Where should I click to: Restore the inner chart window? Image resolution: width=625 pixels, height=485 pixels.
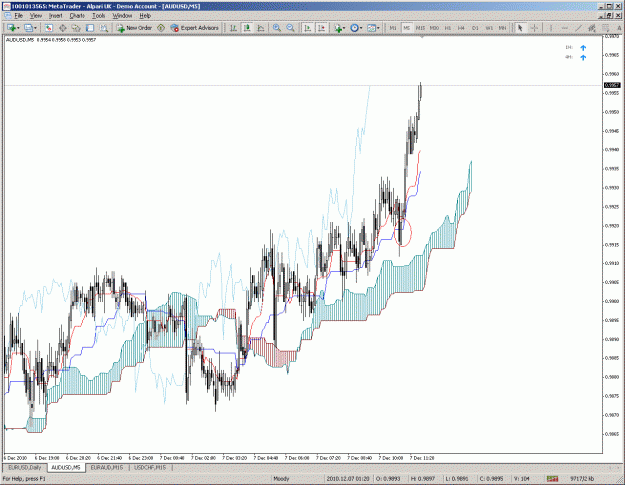609,16
